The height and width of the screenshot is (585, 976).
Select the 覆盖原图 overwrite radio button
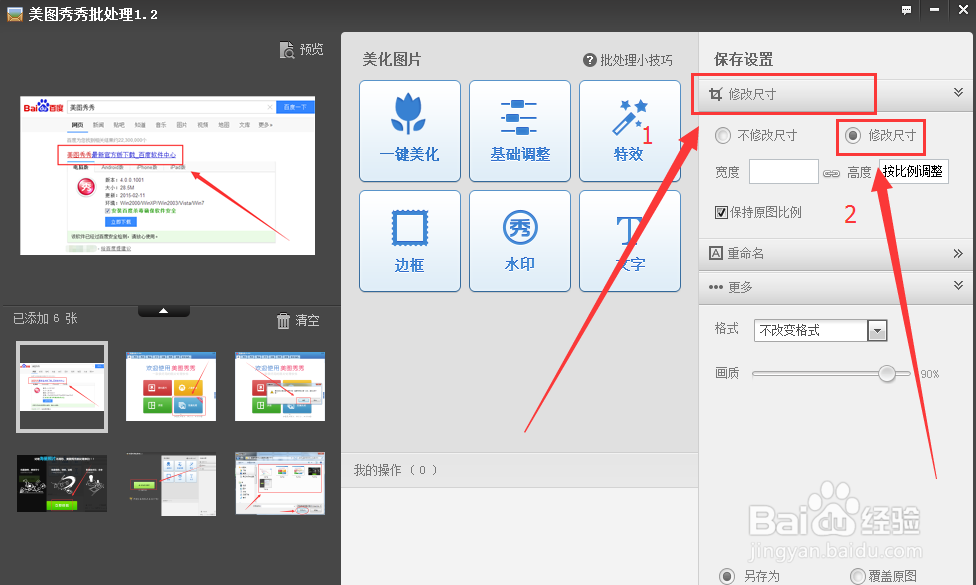858,576
